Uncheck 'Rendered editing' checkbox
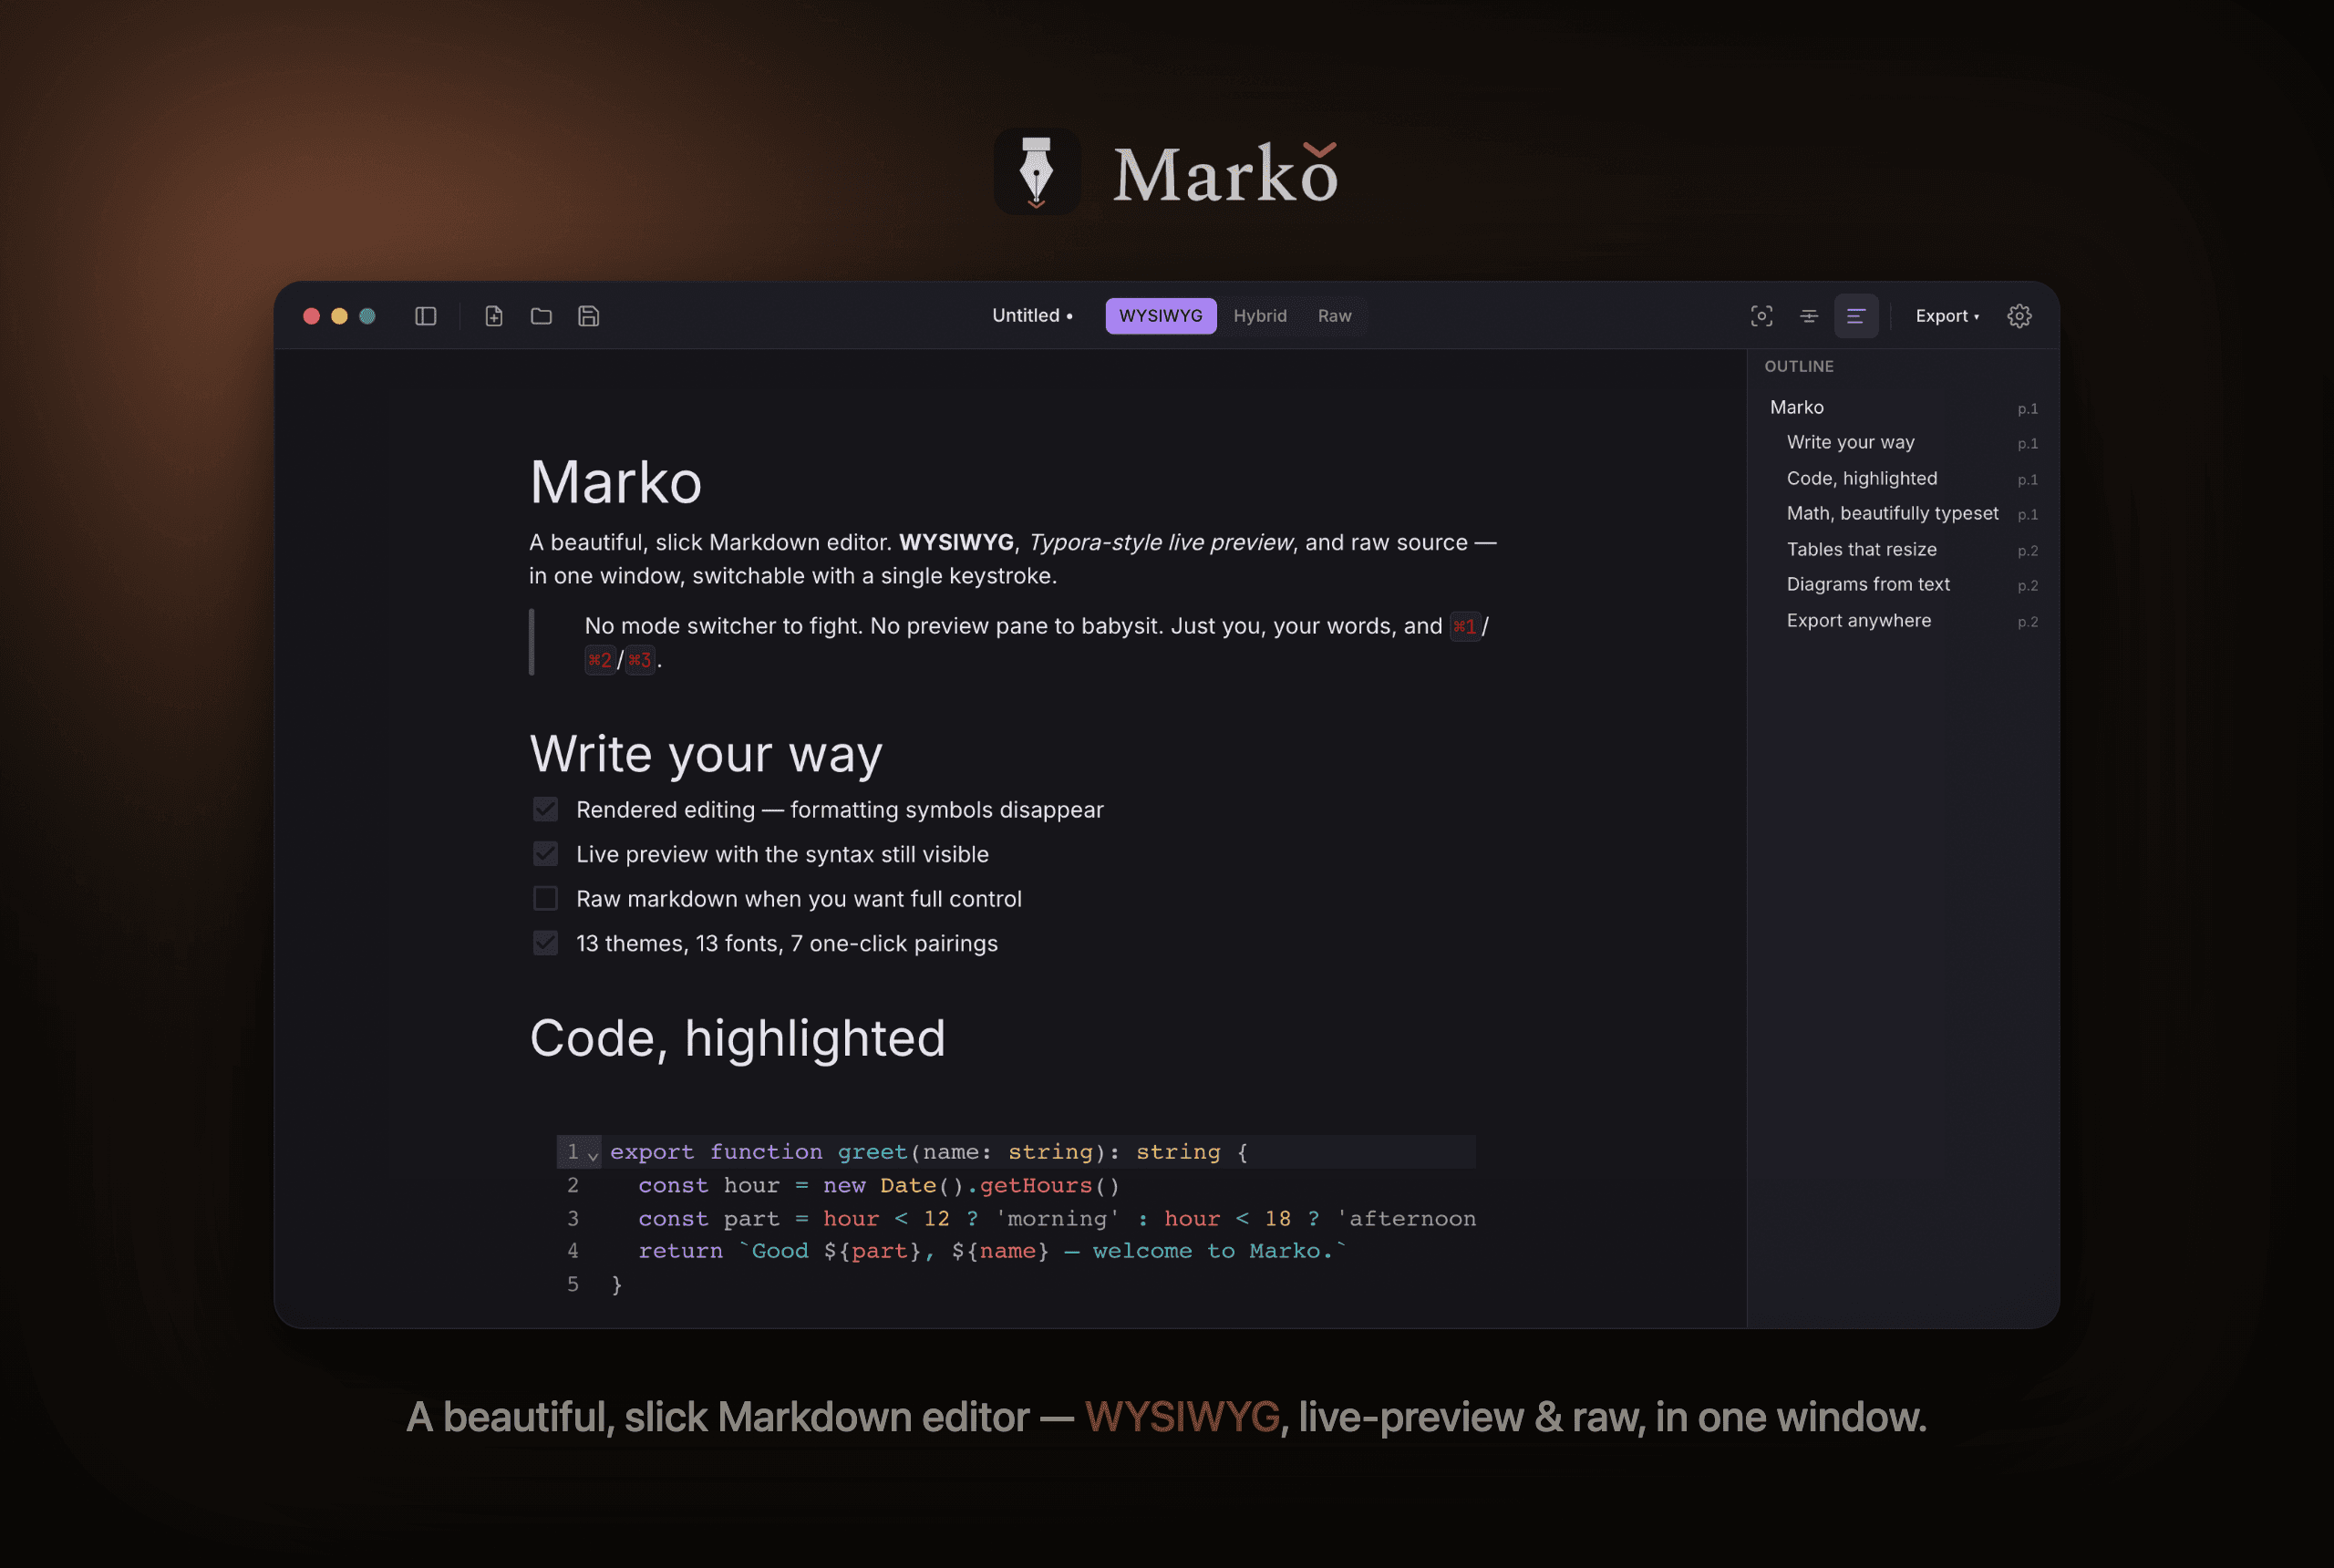The image size is (2334, 1568). (545, 809)
